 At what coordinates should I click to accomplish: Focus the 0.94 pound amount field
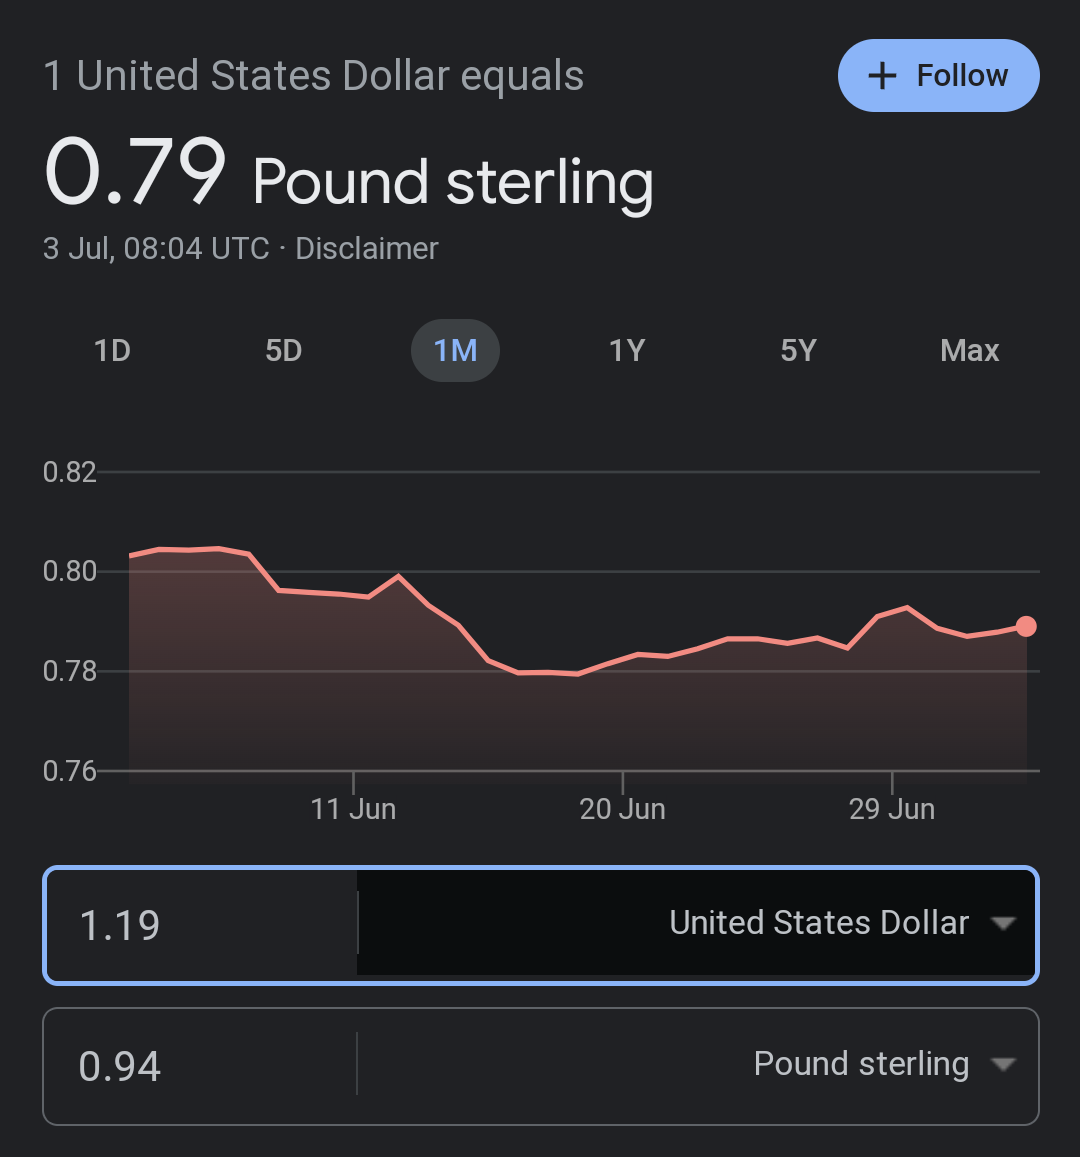pos(201,1066)
